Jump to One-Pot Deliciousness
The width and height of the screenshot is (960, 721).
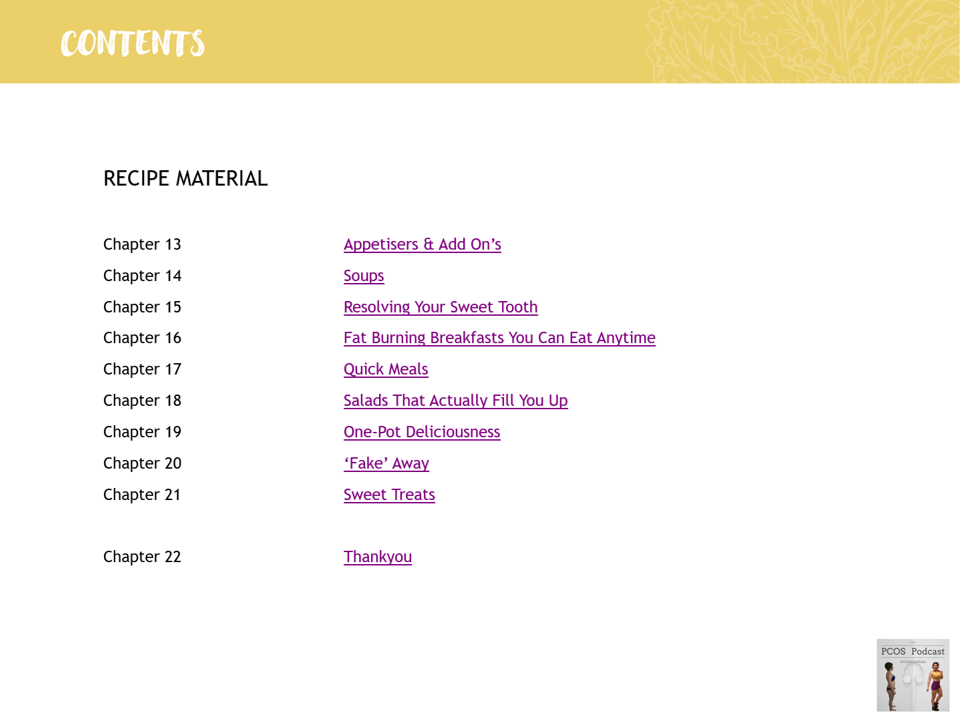click(422, 431)
